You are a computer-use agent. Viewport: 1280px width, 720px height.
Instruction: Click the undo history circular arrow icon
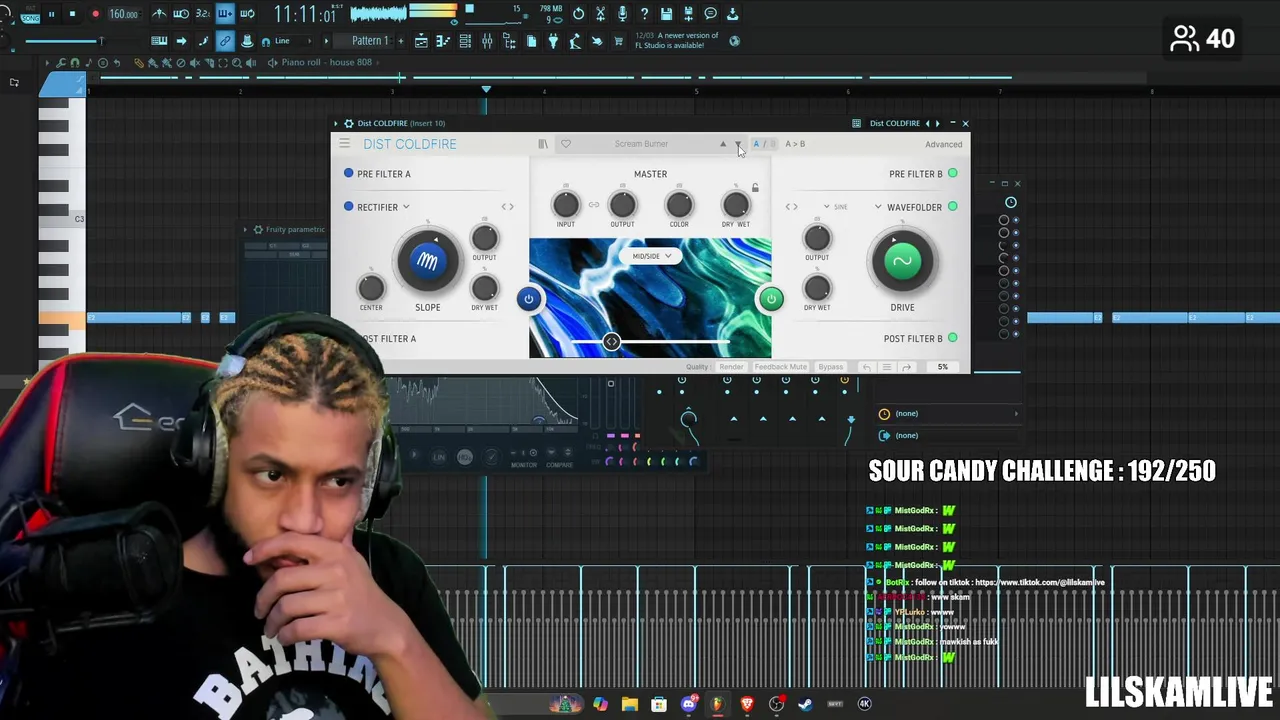tap(578, 14)
